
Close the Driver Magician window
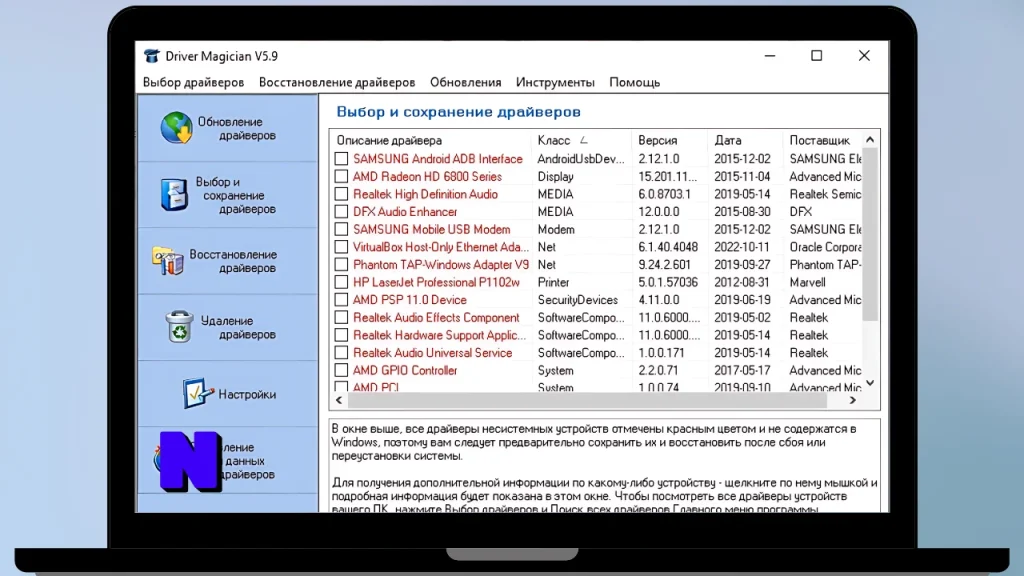click(x=864, y=56)
